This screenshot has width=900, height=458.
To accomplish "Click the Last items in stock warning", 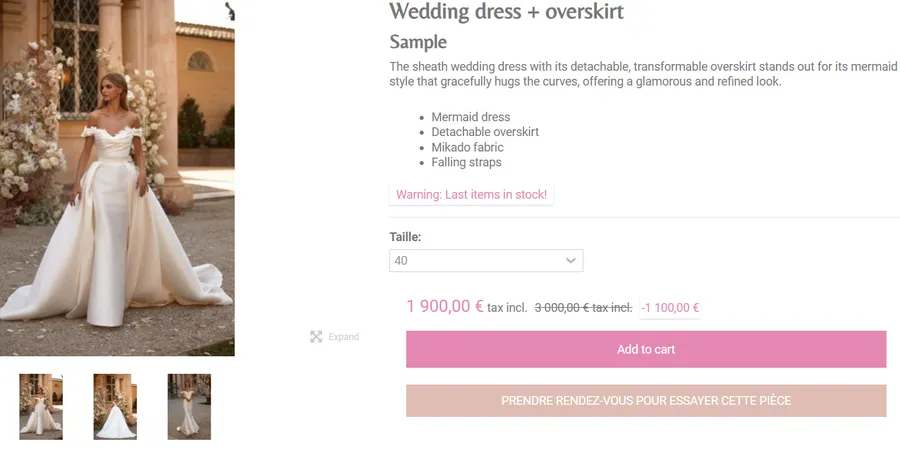I will point(471,195).
